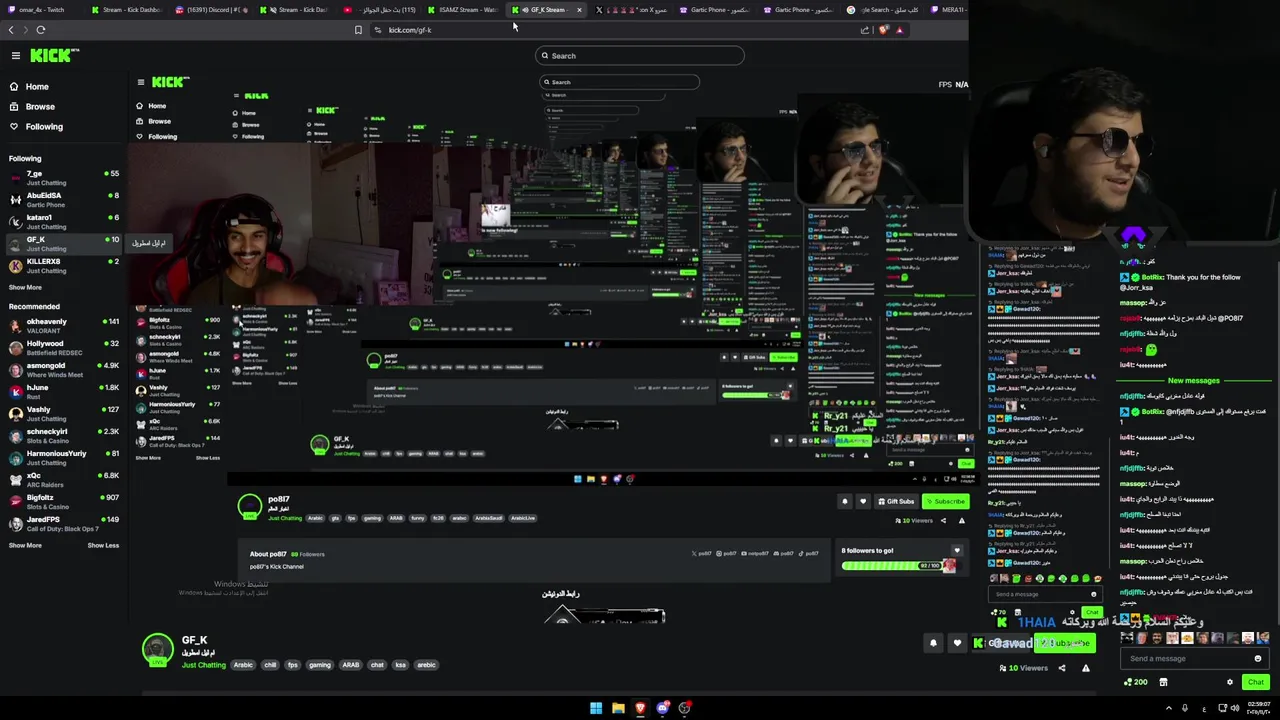Open Windows Start menu on taskbar
The width and height of the screenshot is (1280, 720).
click(x=596, y=708)
